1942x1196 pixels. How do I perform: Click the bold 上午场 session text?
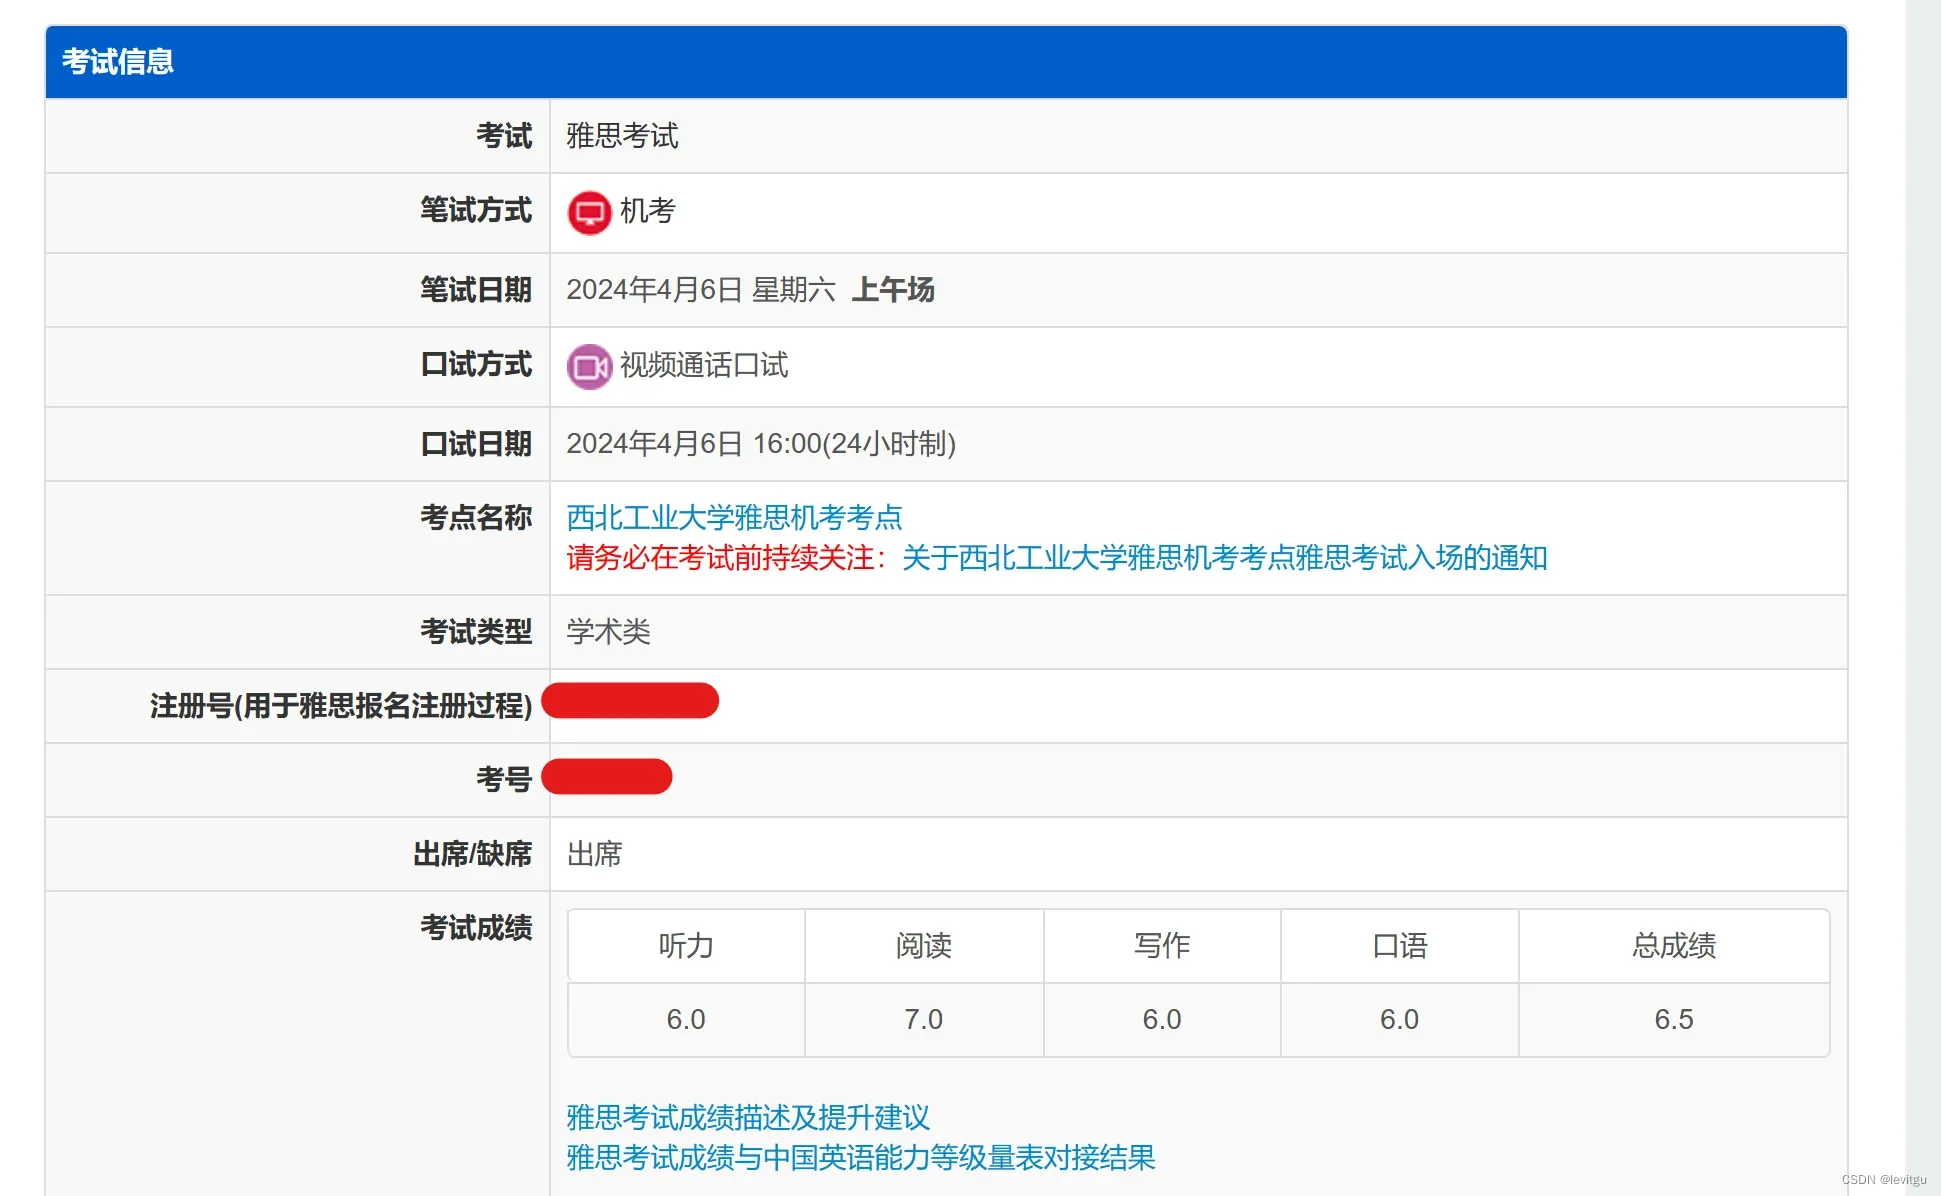893,290
